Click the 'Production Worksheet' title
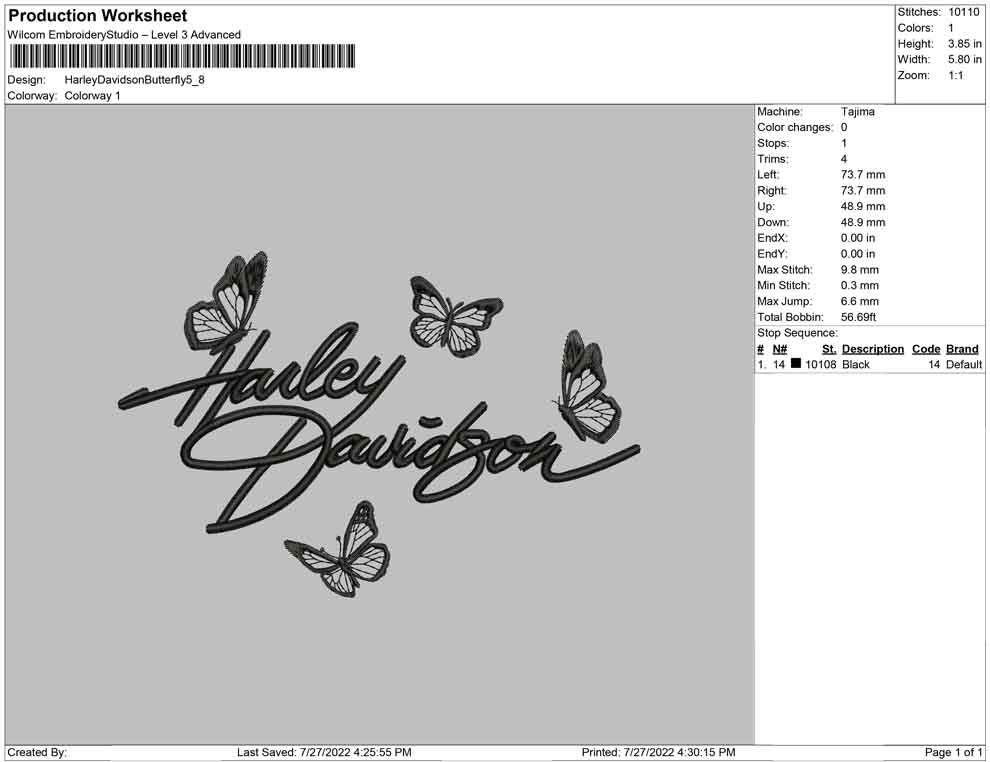The height and width of the screenshot is (762, 990). [x=98, y=16]
